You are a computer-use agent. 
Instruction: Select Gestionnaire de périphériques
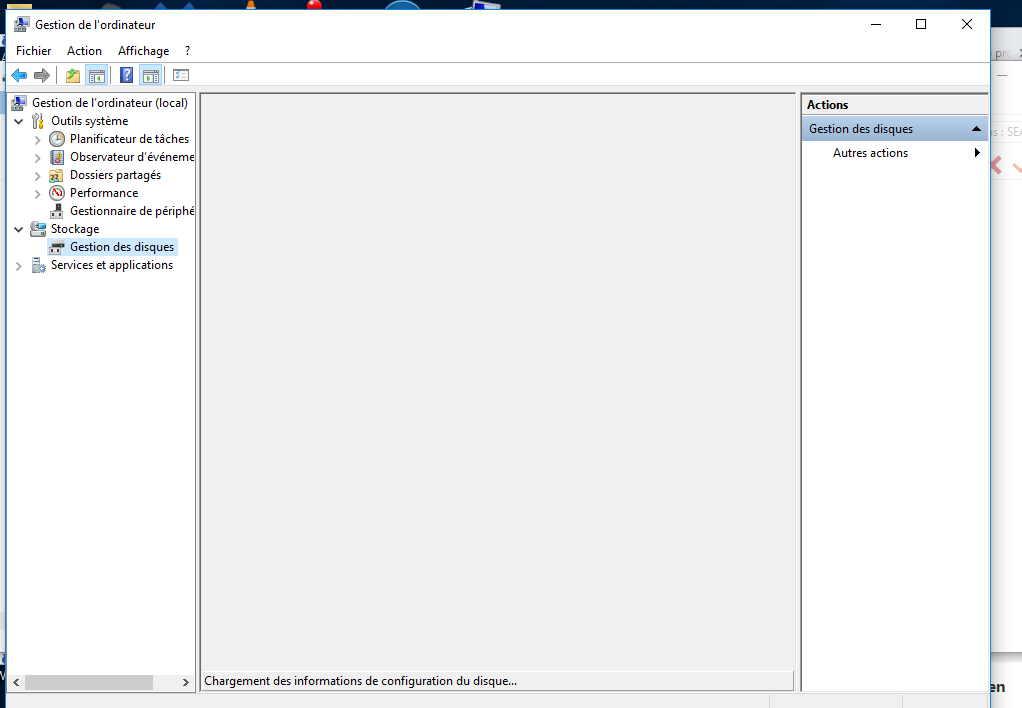132,211
